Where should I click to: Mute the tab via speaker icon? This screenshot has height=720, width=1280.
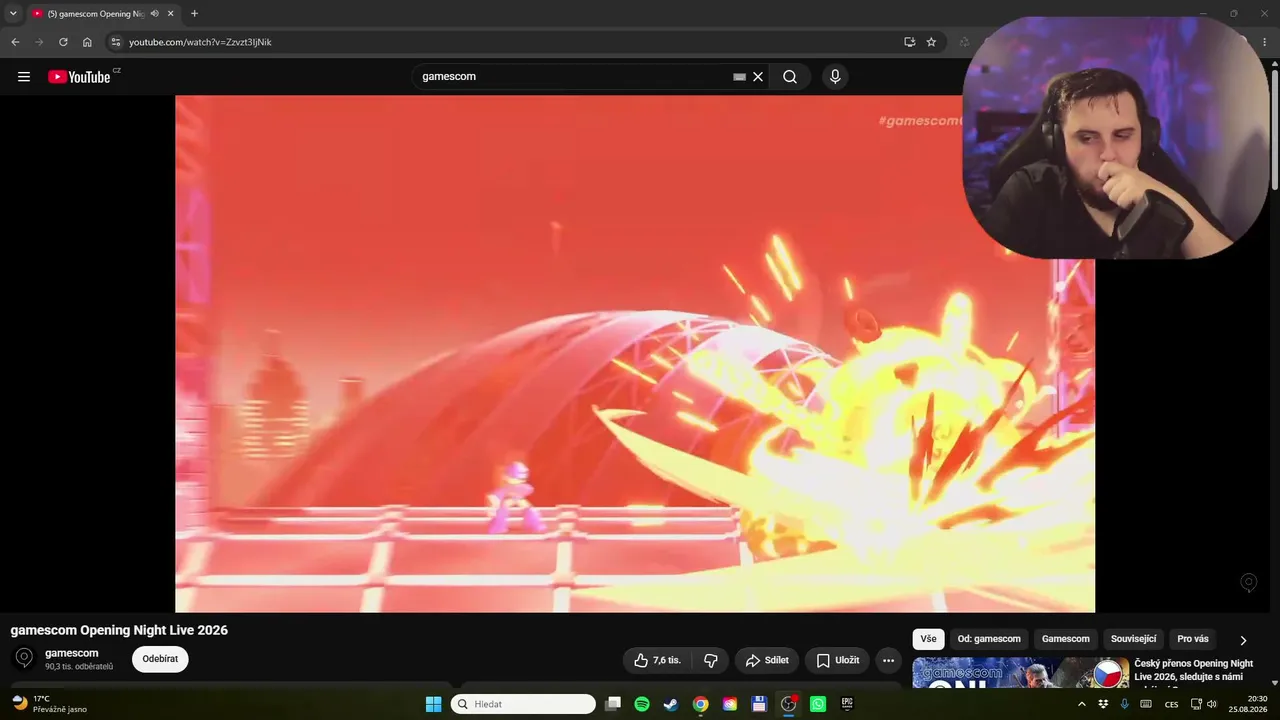coord(154,14)
